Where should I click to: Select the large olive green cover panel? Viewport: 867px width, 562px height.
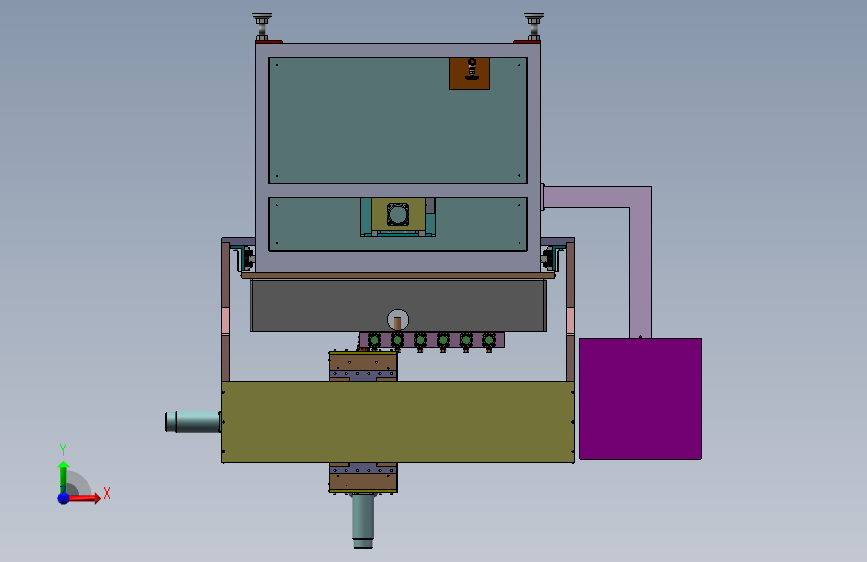(x=398, y=422)
